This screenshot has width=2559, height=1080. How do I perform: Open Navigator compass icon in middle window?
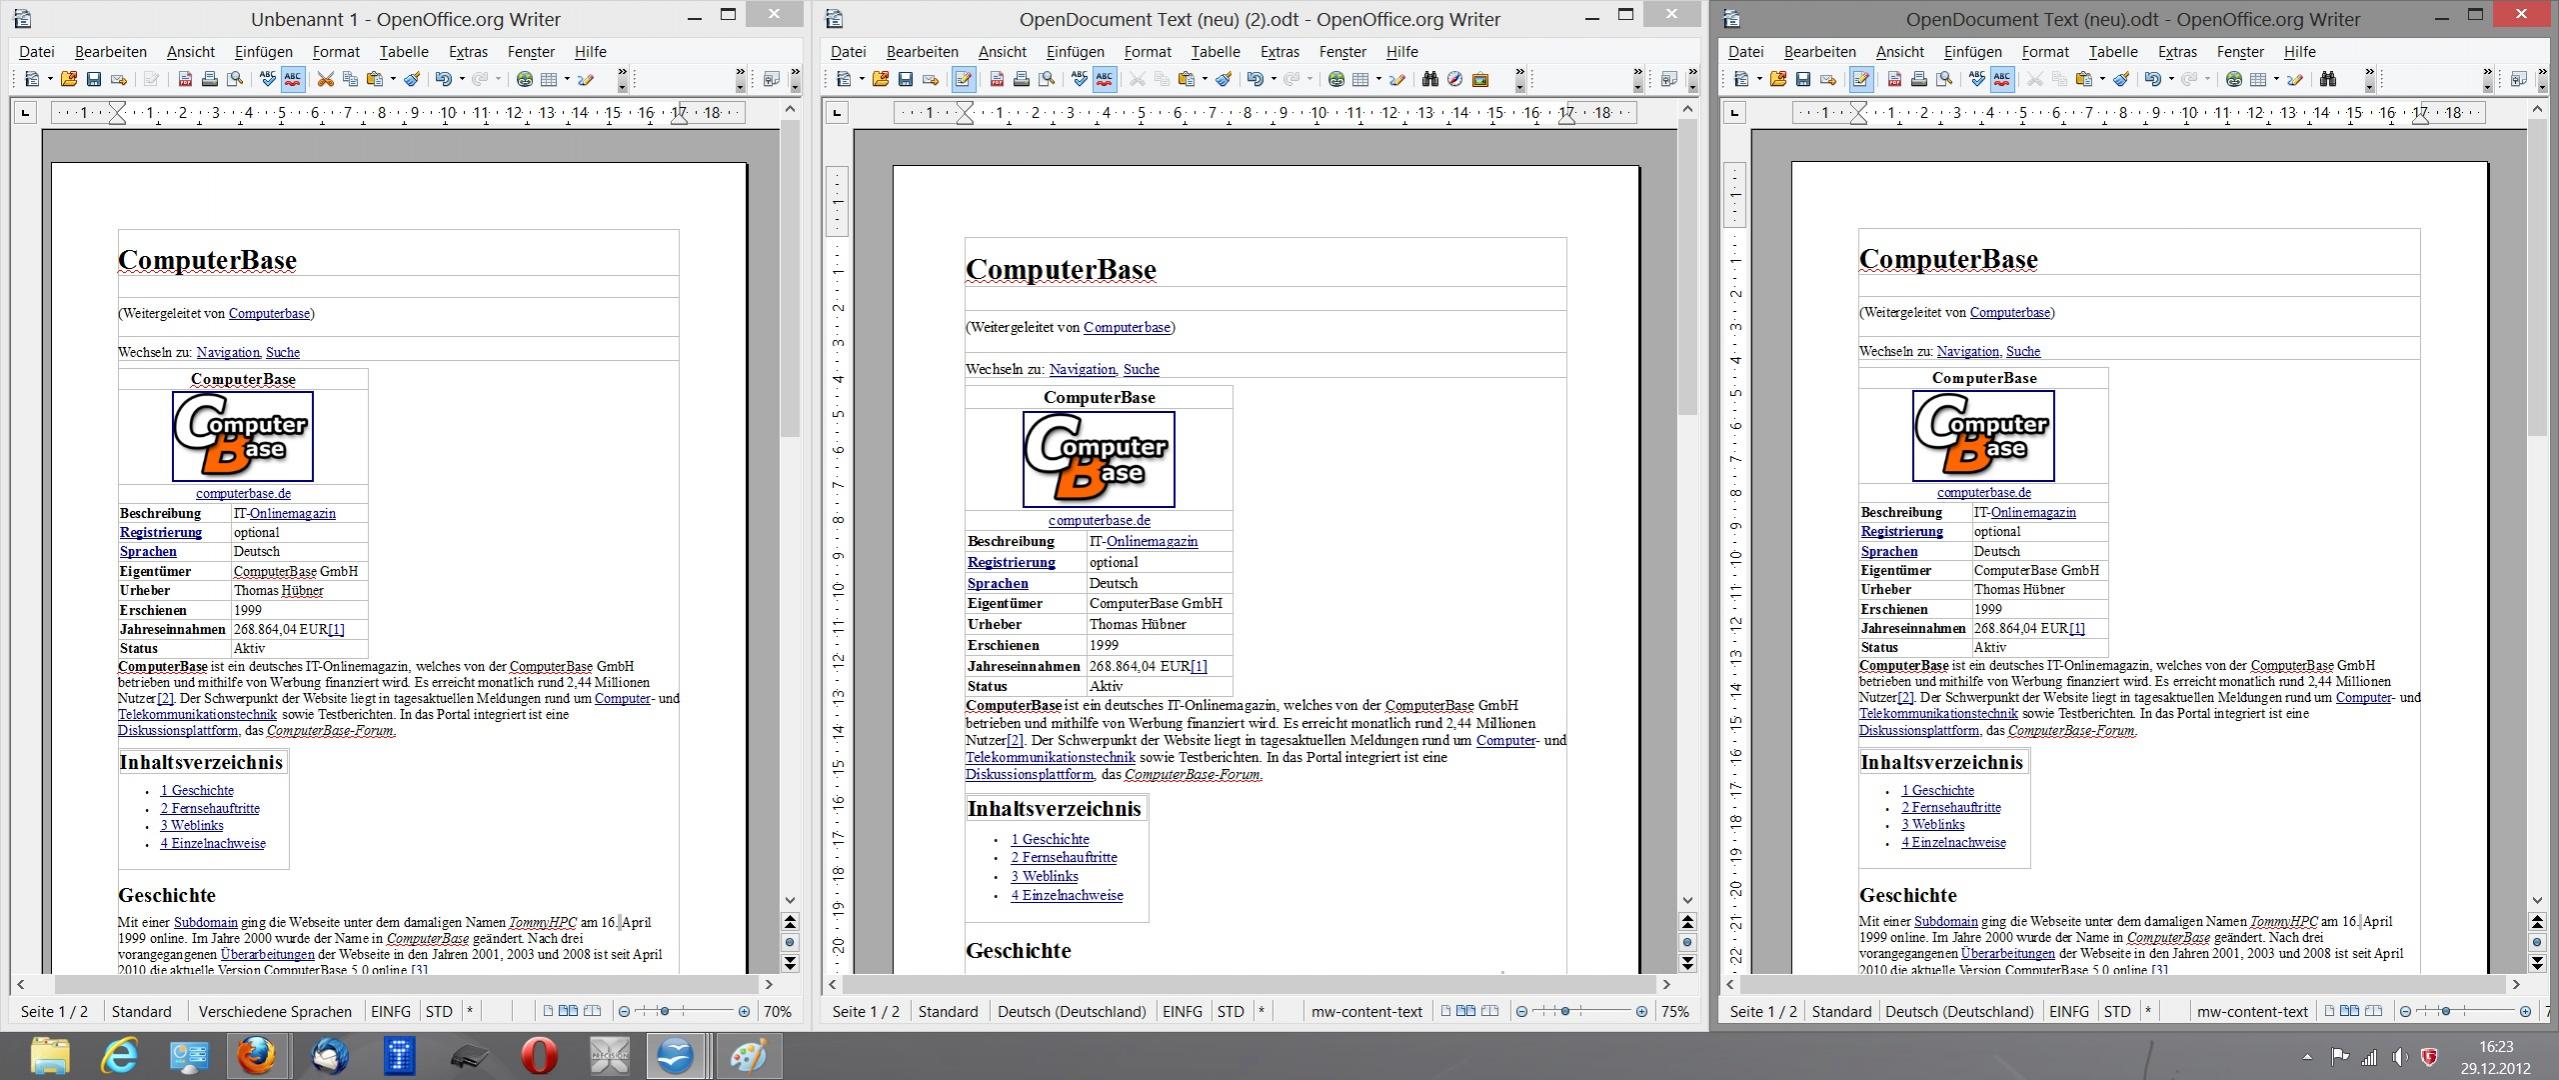(1455, 80)
